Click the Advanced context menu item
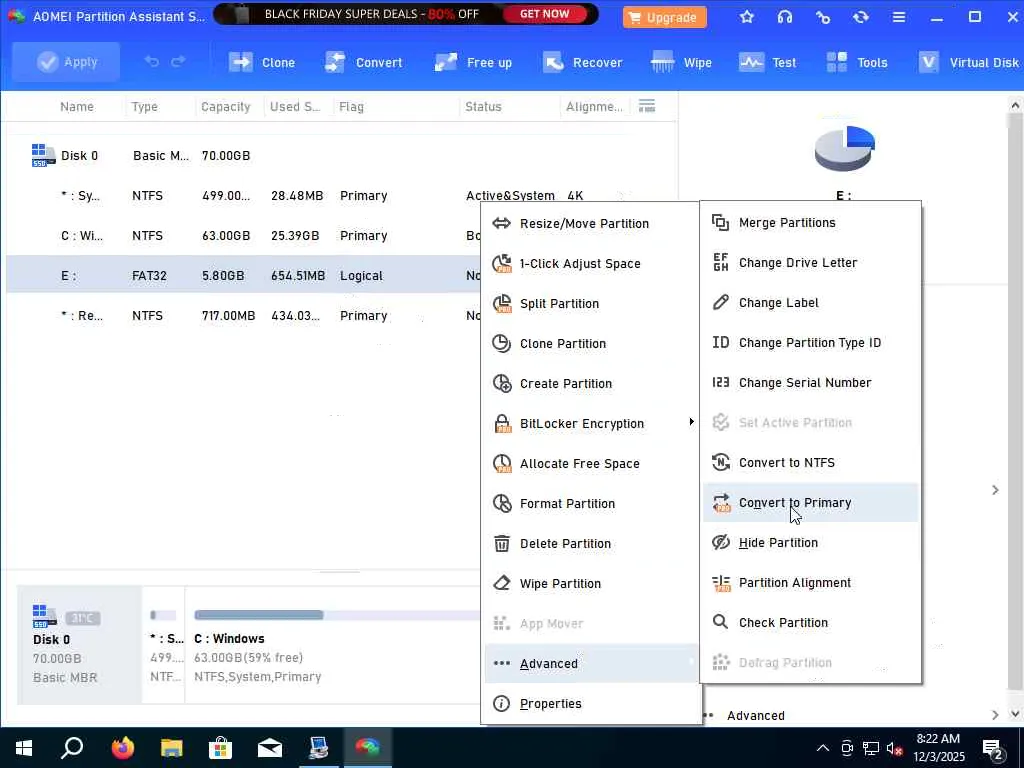 (x=591, y=664)
